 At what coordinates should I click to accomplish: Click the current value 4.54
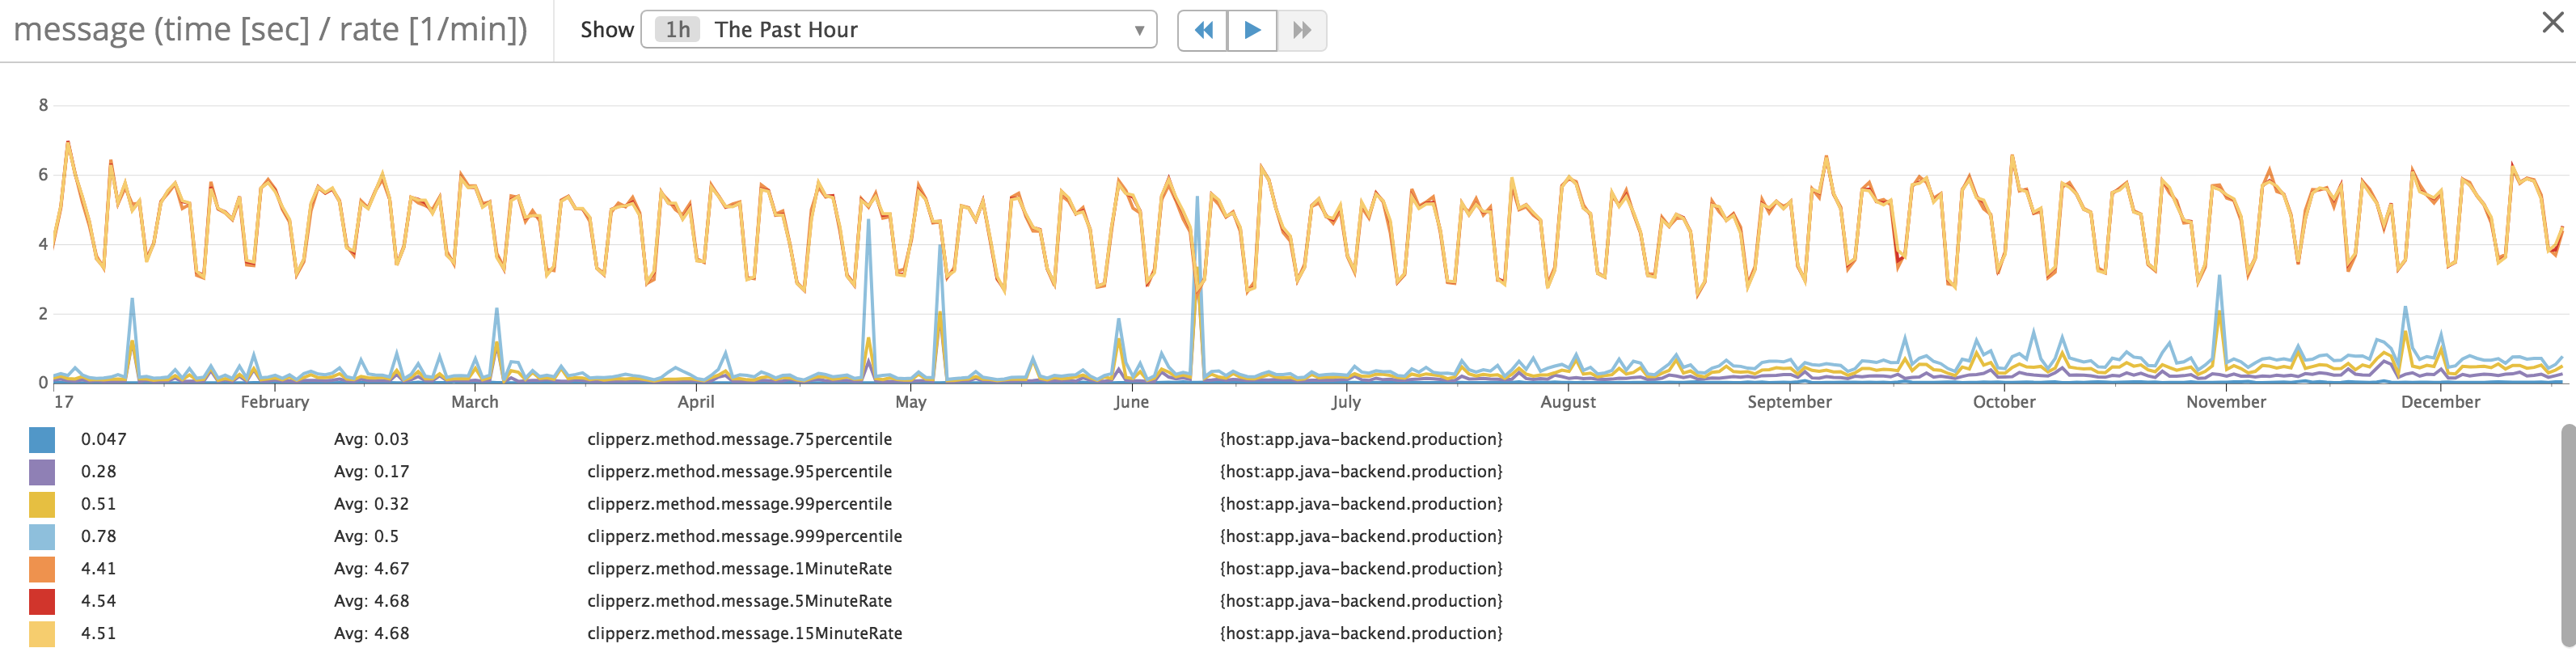[x=99, y=601]
